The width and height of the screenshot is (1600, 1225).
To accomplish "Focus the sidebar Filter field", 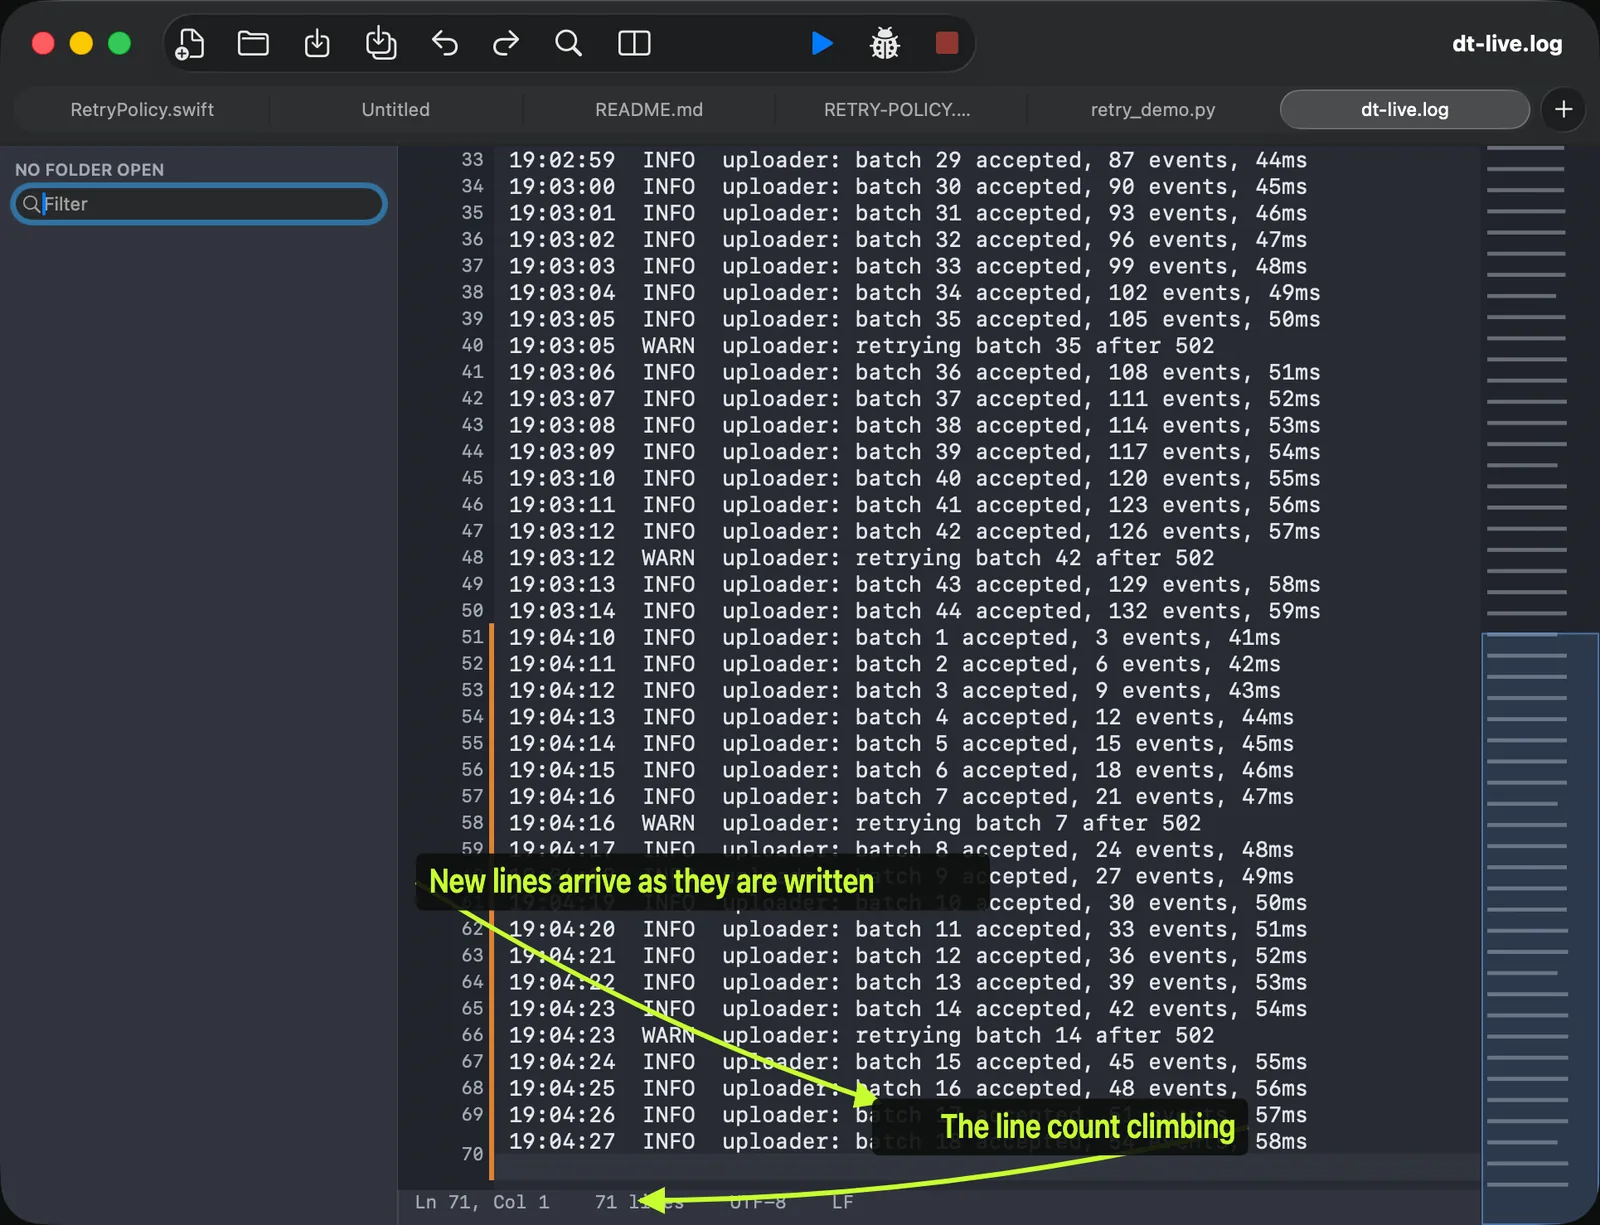I will pyautogui.click(x=199, y=204).
